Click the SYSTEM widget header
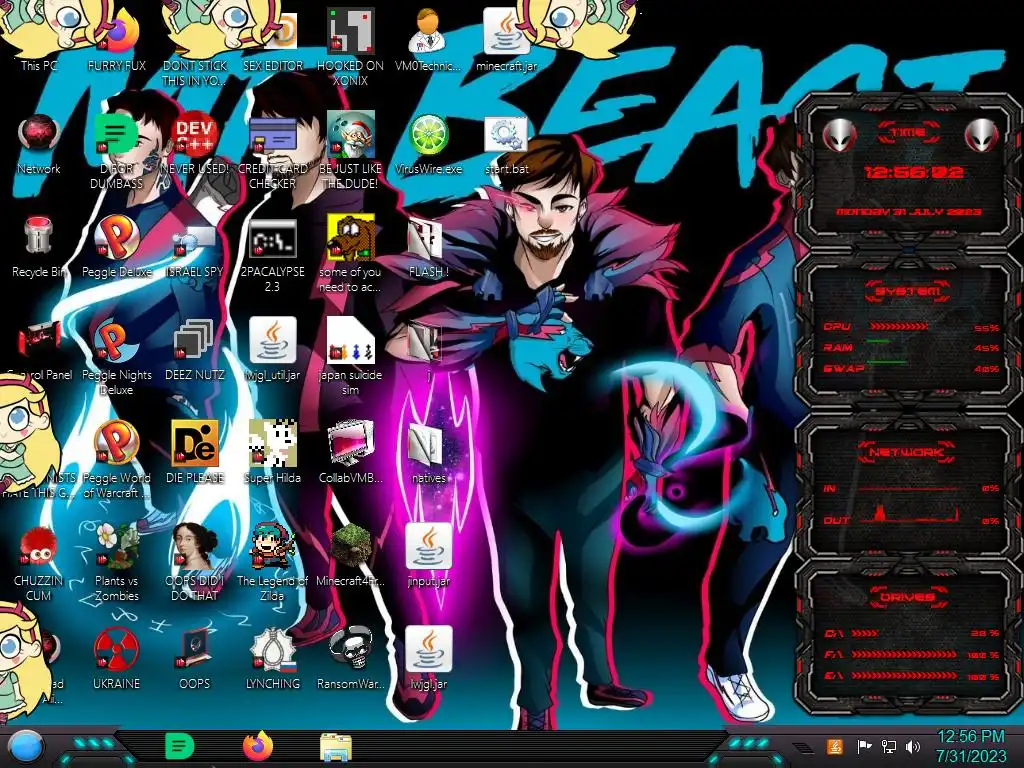The height and width of the screenshot is (768, 1024). 908,291
